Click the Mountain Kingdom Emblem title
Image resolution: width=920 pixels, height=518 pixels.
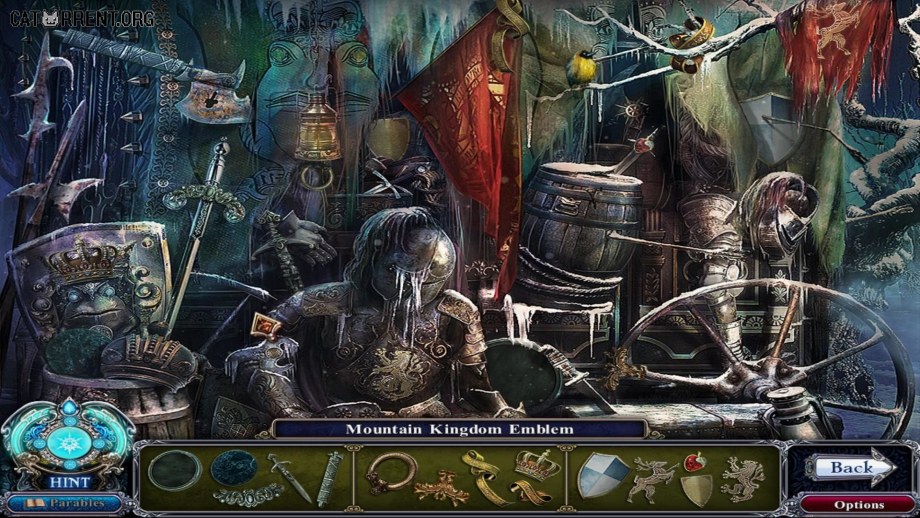coord(459,429)
